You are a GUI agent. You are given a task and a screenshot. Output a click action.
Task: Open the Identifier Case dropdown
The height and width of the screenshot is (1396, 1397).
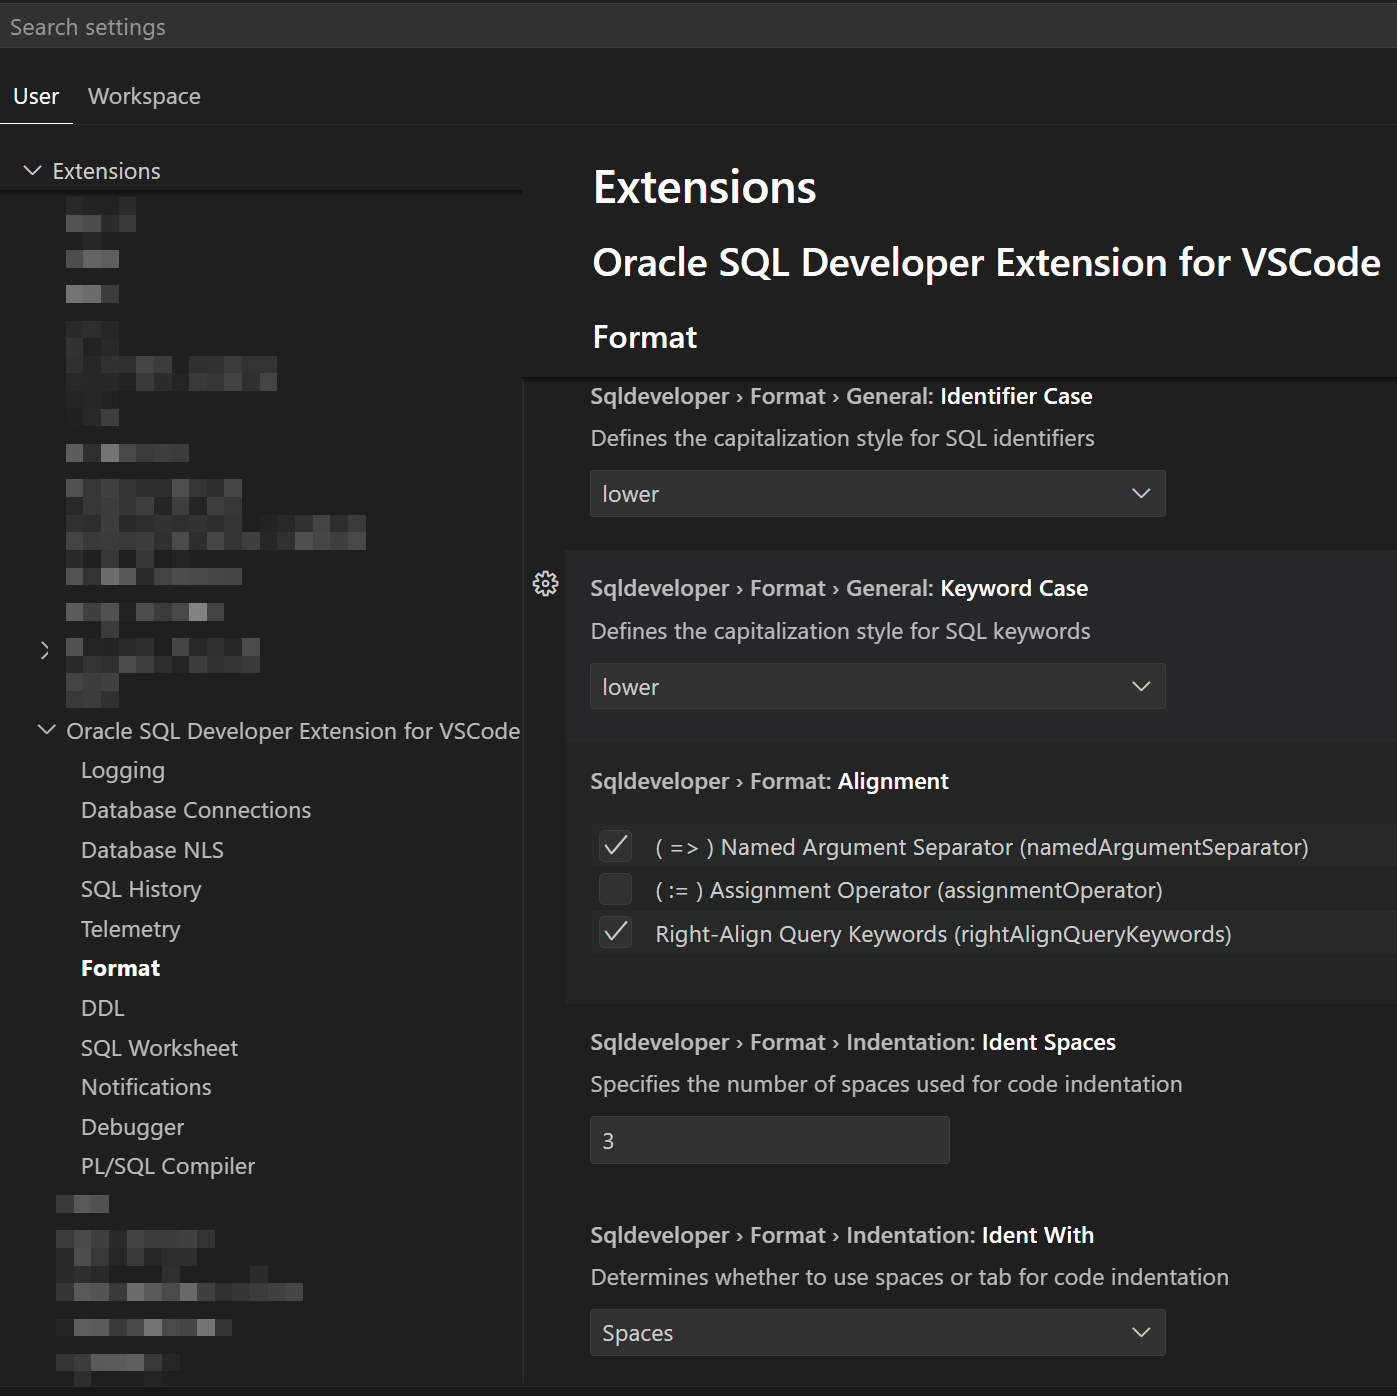tap(877, 494)
